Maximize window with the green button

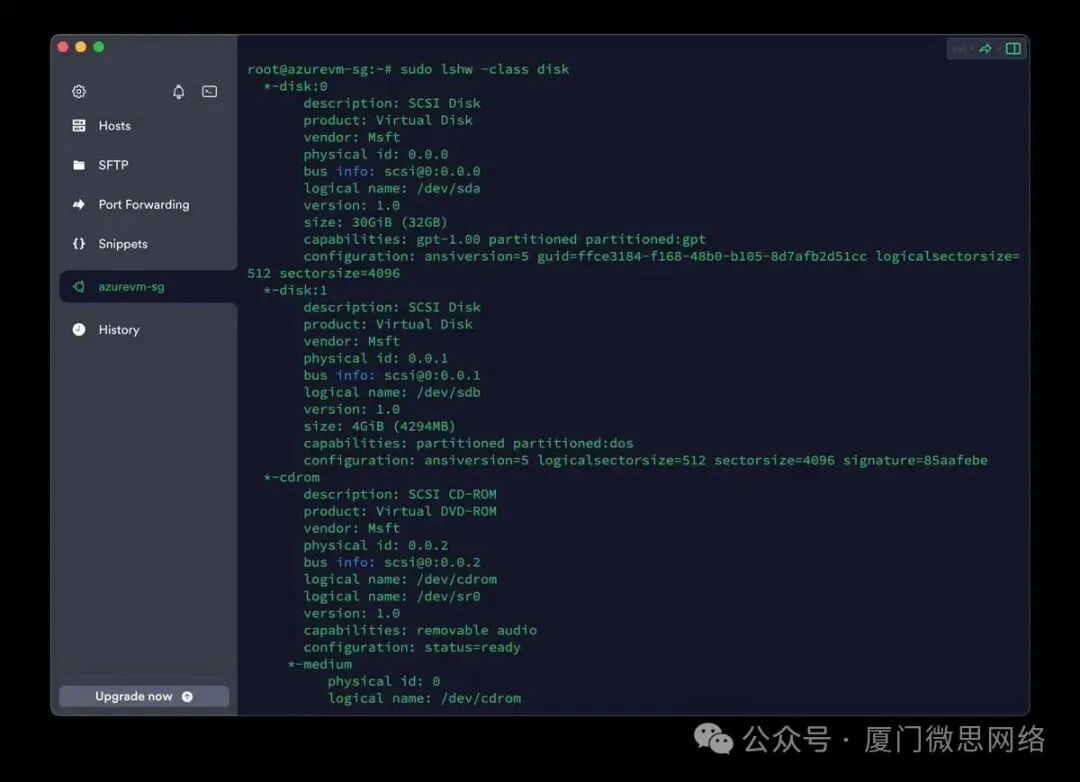coord(98,47)
